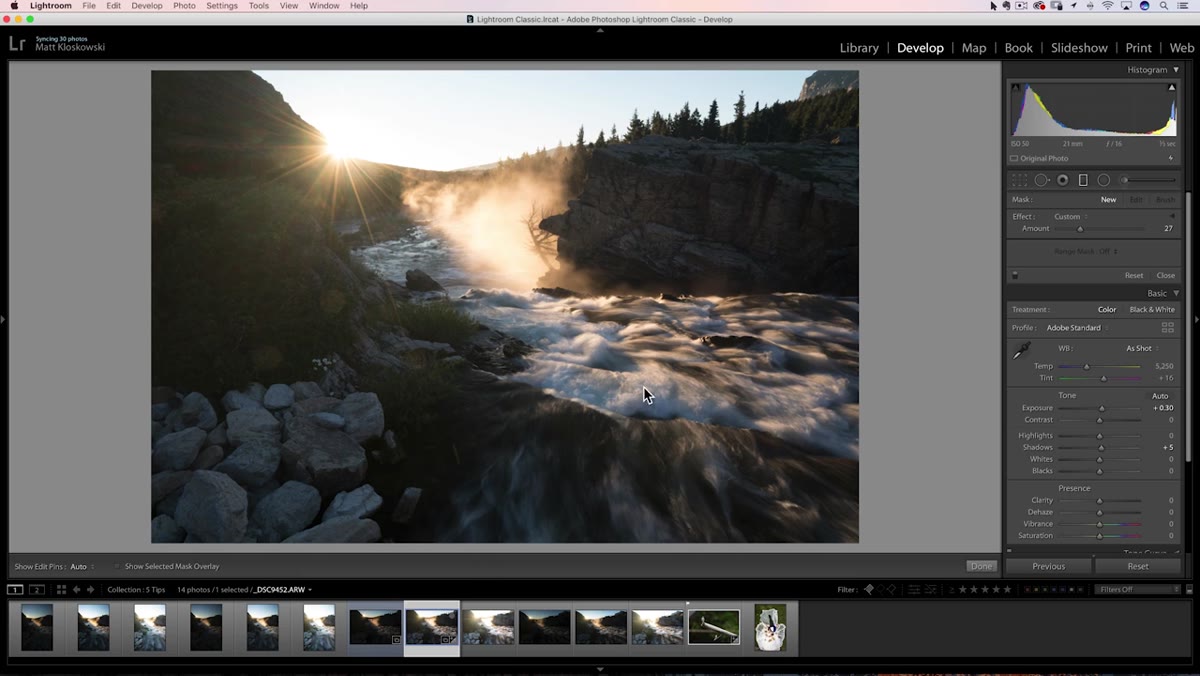Click the Done button in toolbar
Image resolution: width=1200 pixels, height=676 pixels.
tap(981, 566)
